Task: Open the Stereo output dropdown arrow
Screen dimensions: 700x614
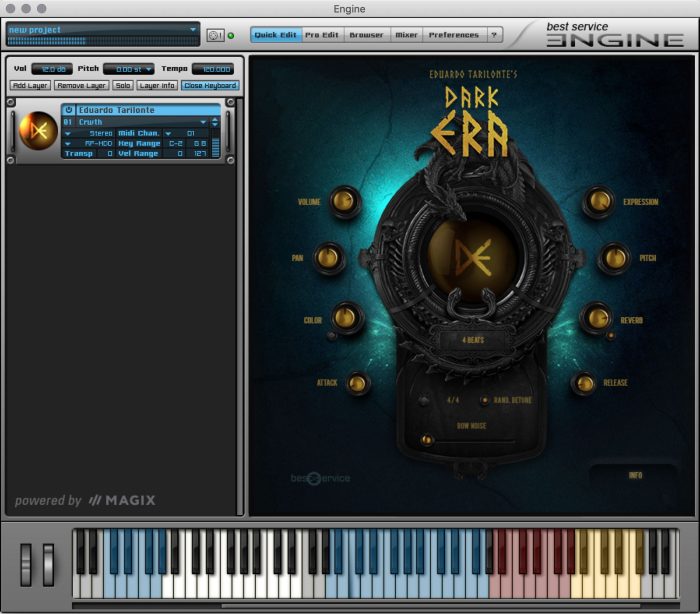Action: 68,133
